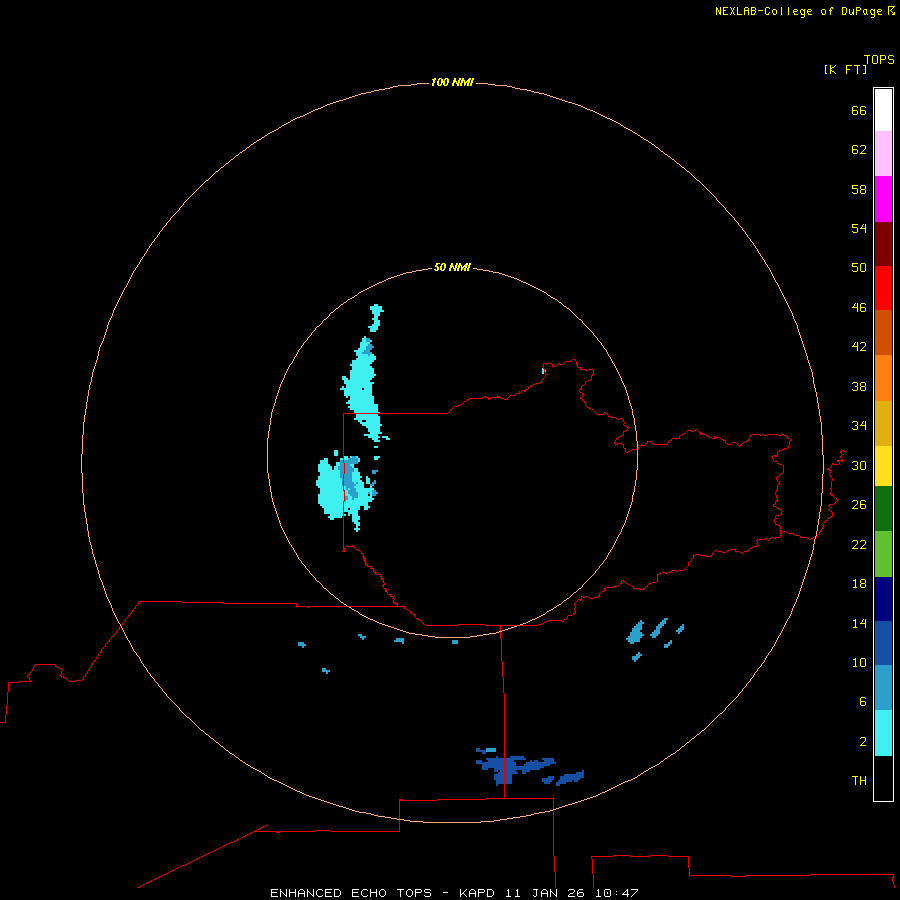Click the legend label 66
Screen dimensions: 900x900
point(859,110)
